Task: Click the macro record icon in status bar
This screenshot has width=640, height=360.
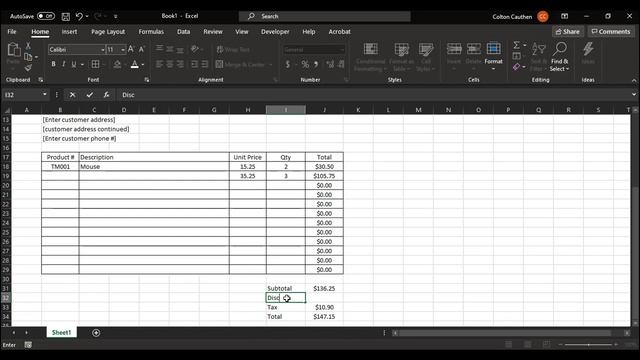Action: (x=28, y=345)
